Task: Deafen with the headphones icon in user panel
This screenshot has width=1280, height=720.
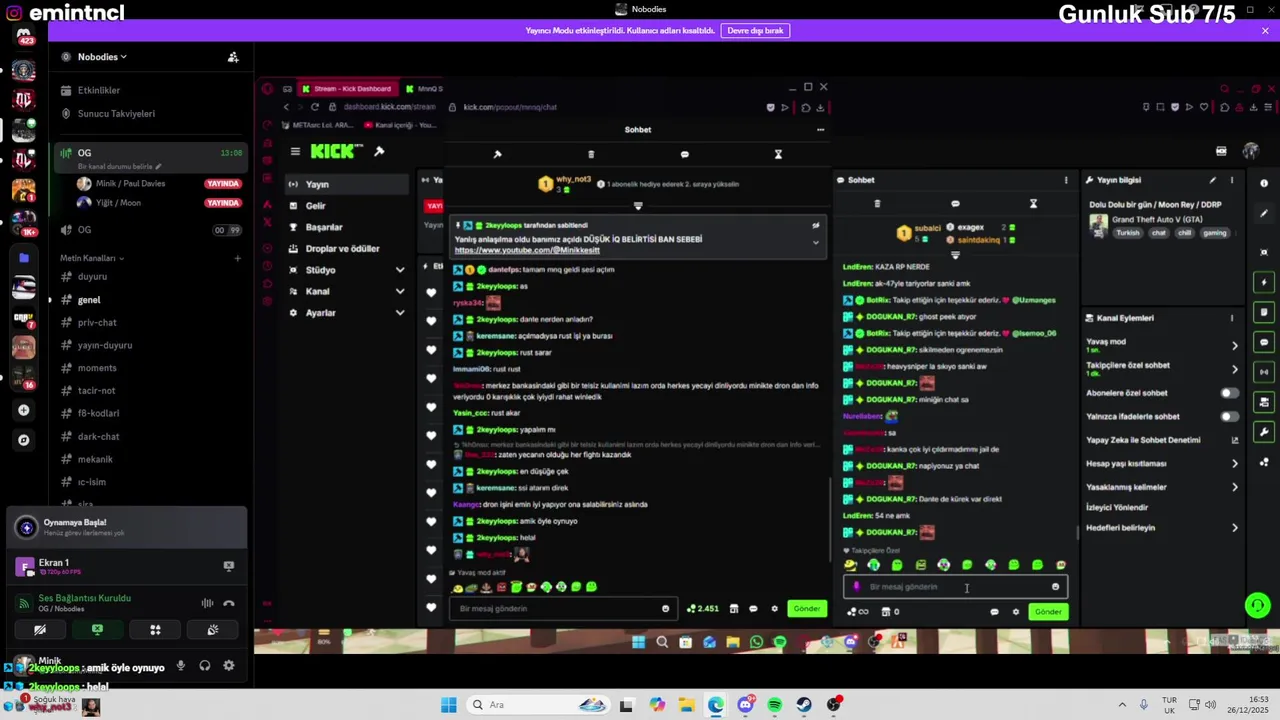Action: 205,666
